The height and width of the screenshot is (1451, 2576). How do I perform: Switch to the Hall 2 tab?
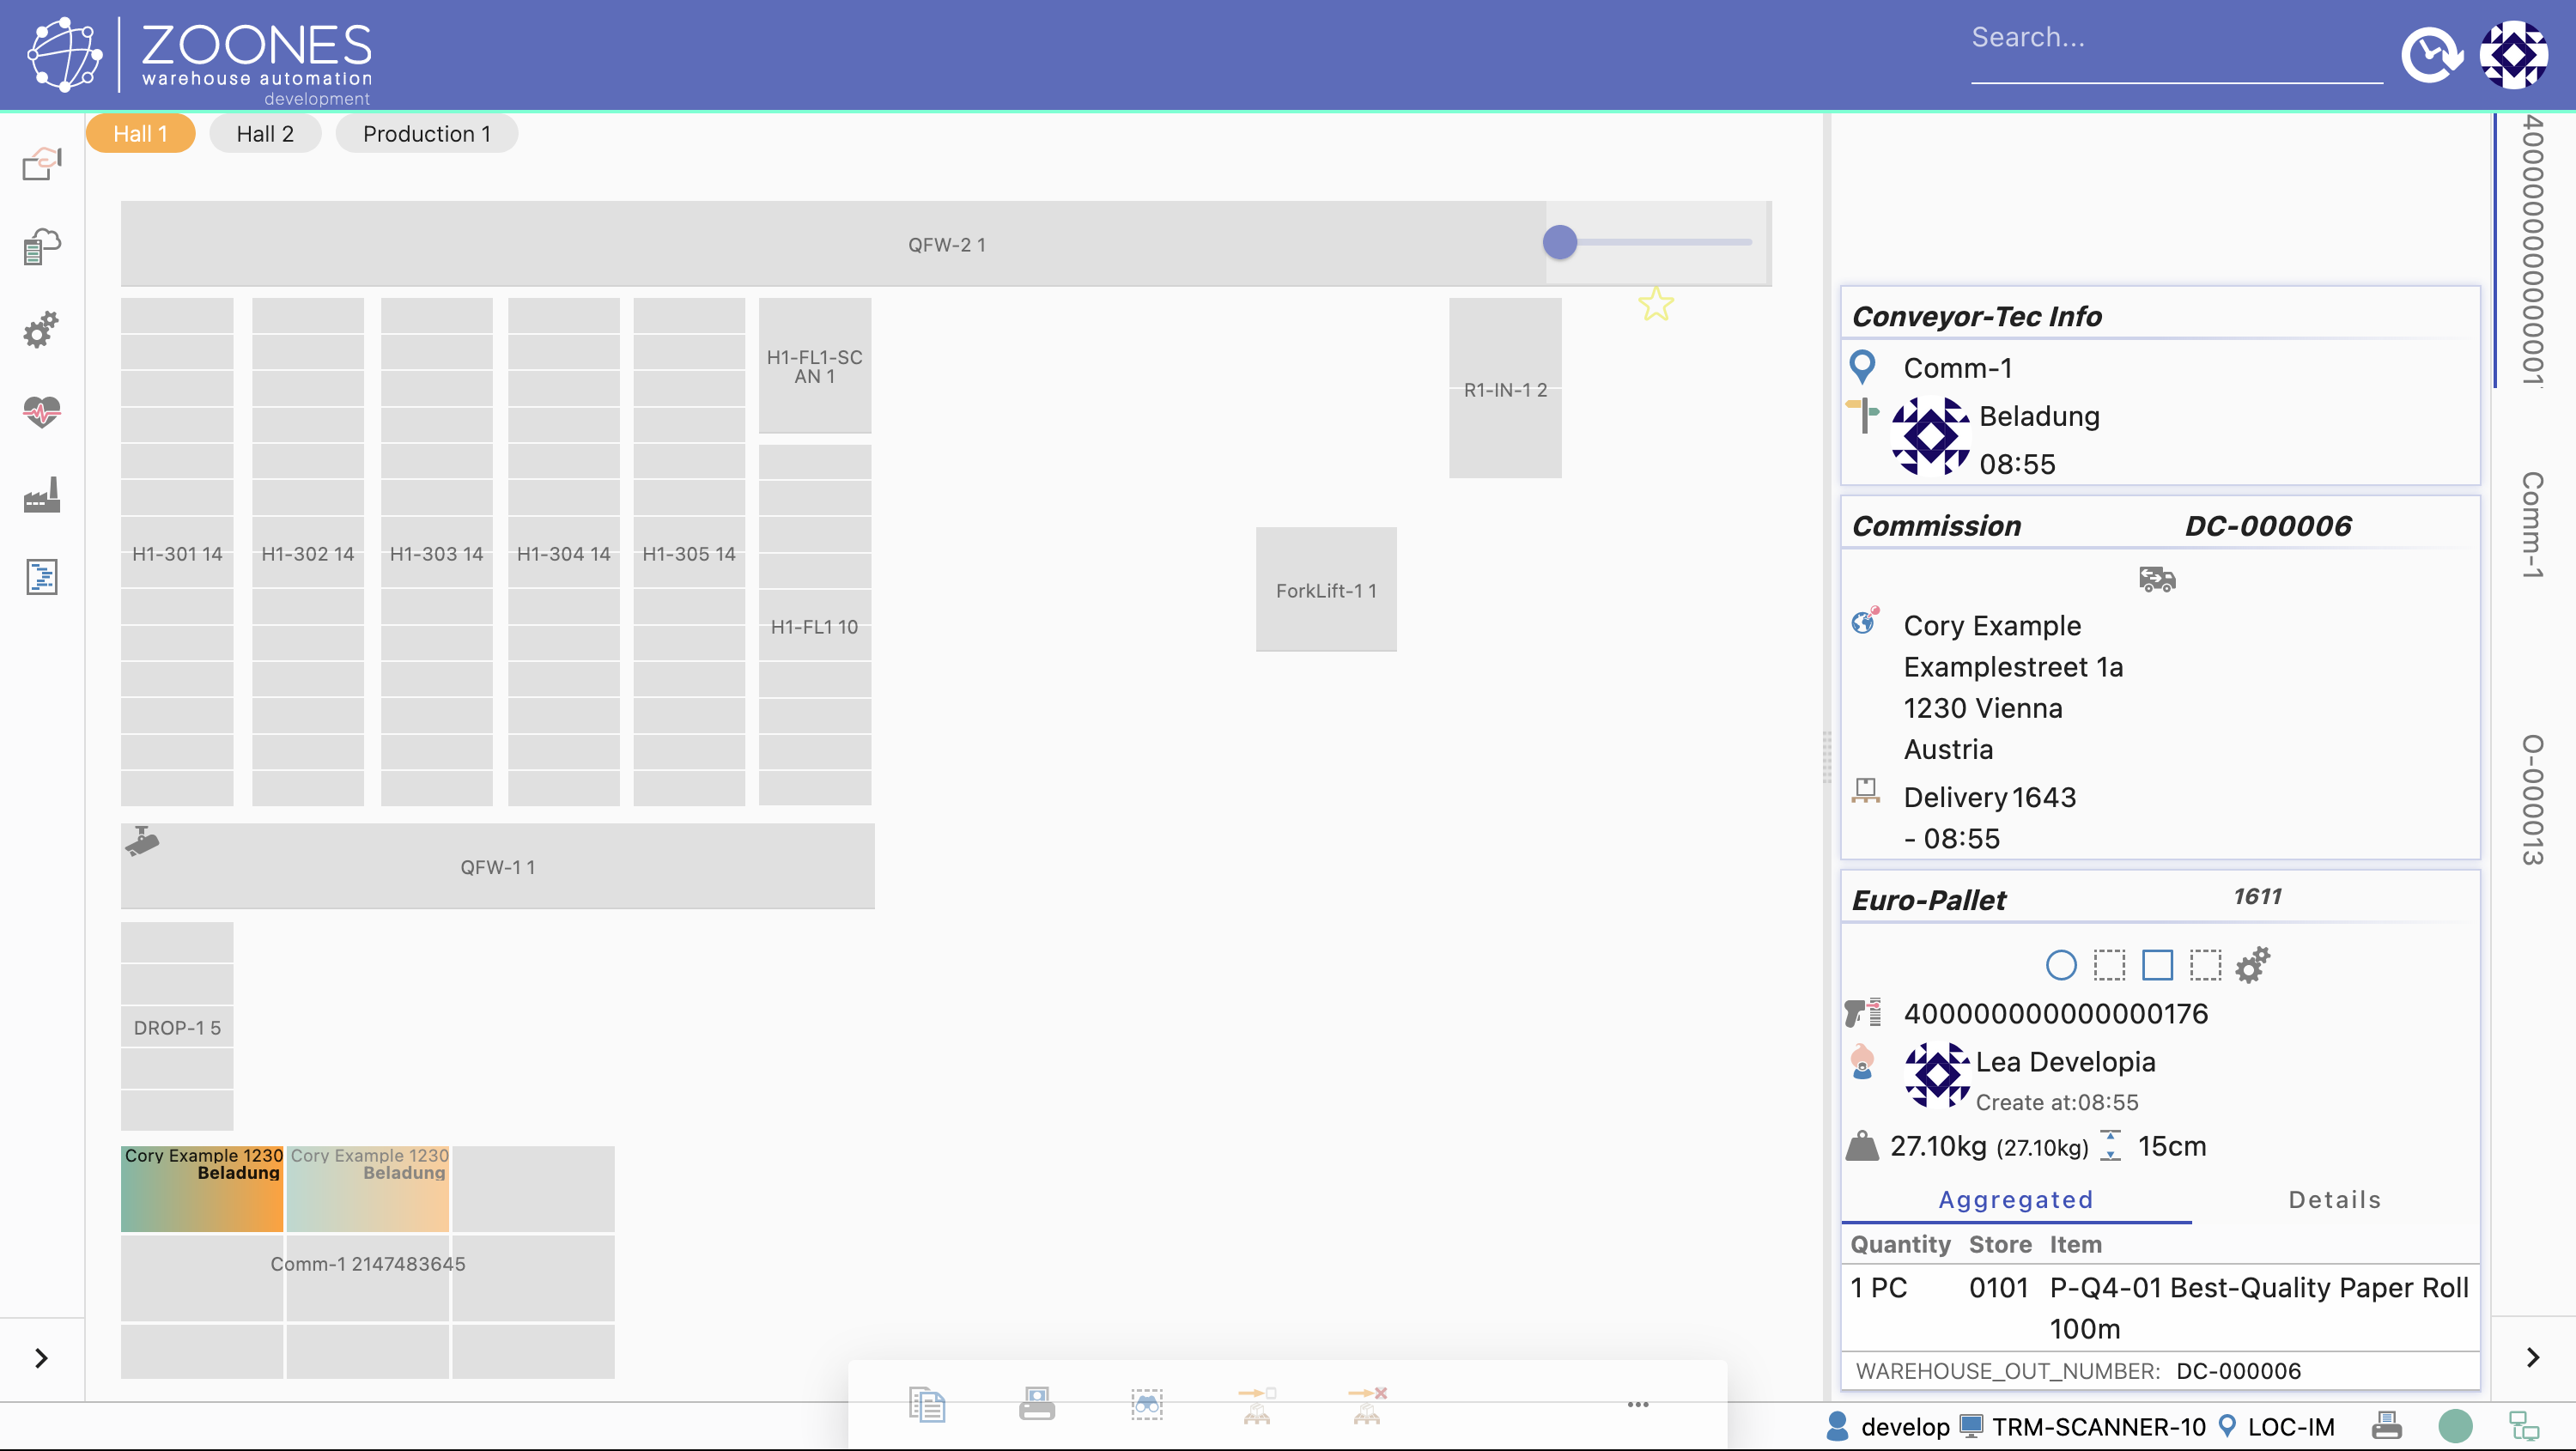coord(265,134)
